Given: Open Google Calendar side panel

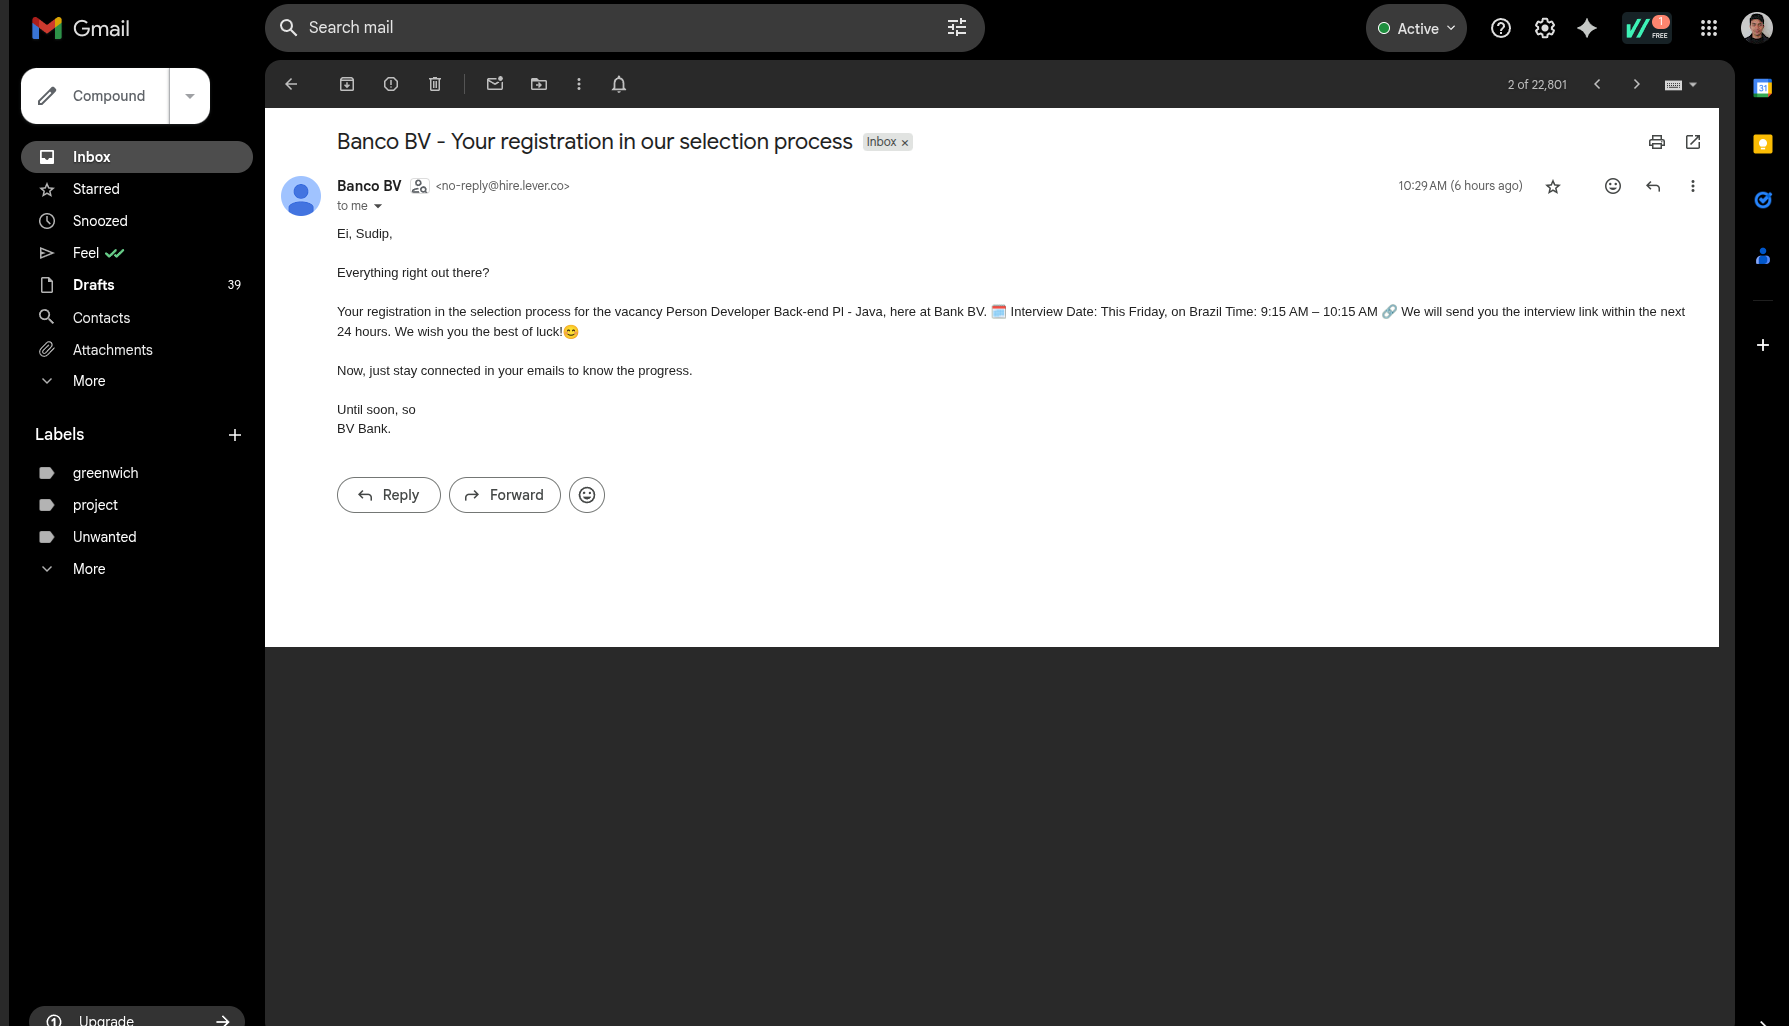Looking at the screenshot, I should click(x=1763, y=88).
